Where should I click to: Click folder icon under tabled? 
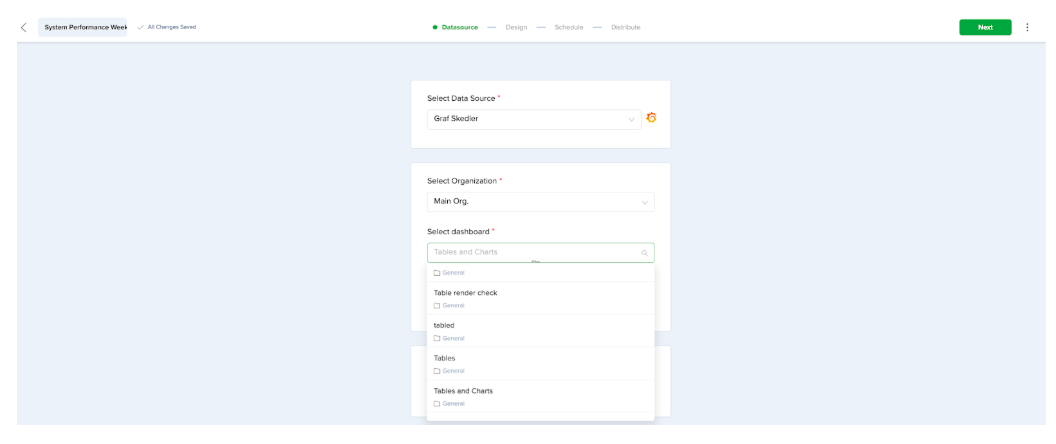(437, 339)
